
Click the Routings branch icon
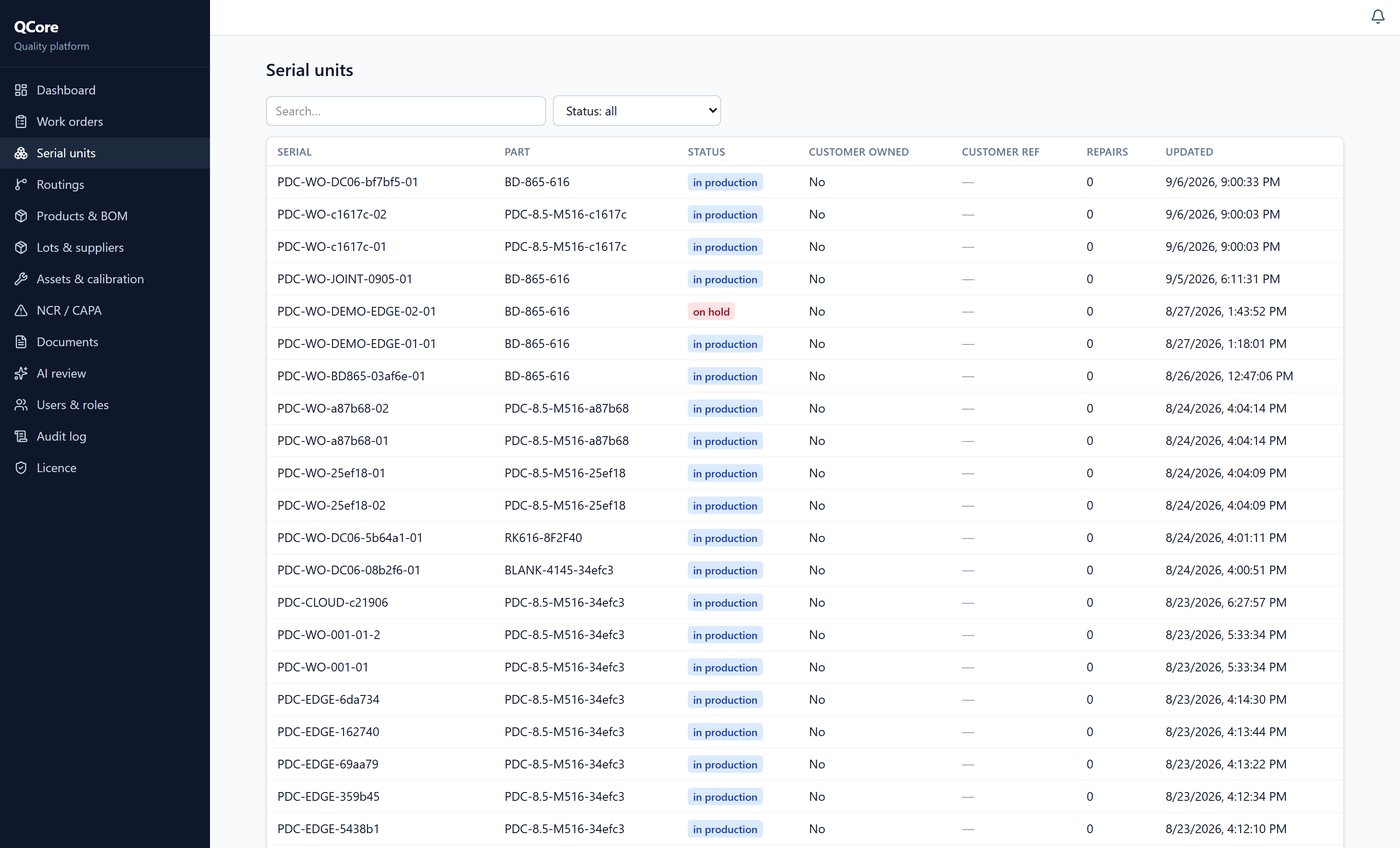coord(21,185)
